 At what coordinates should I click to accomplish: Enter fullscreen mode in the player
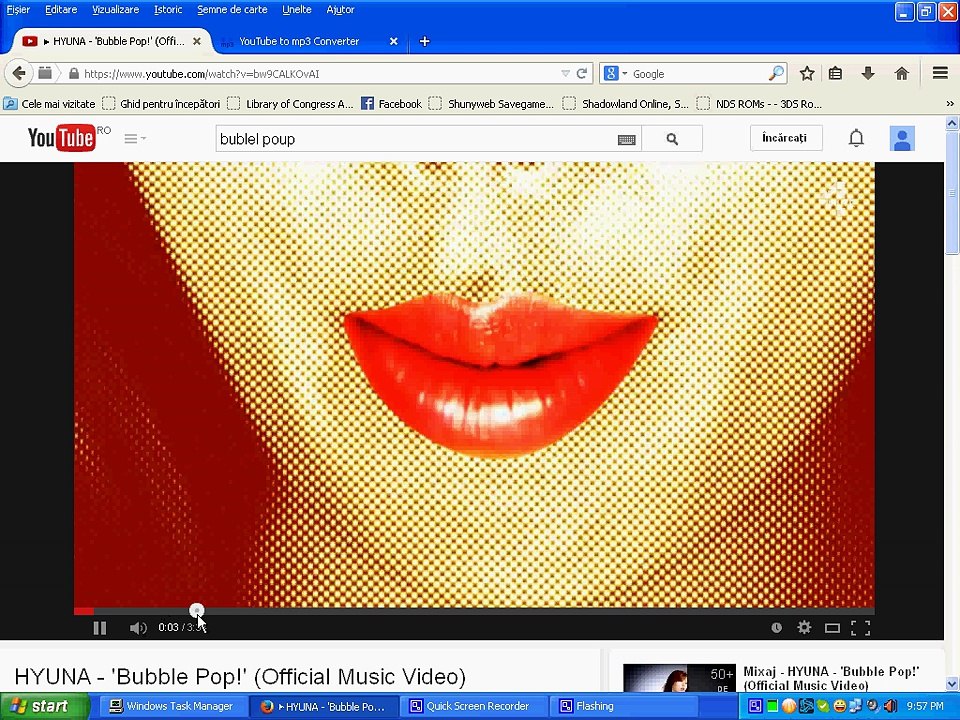(860, 628)
